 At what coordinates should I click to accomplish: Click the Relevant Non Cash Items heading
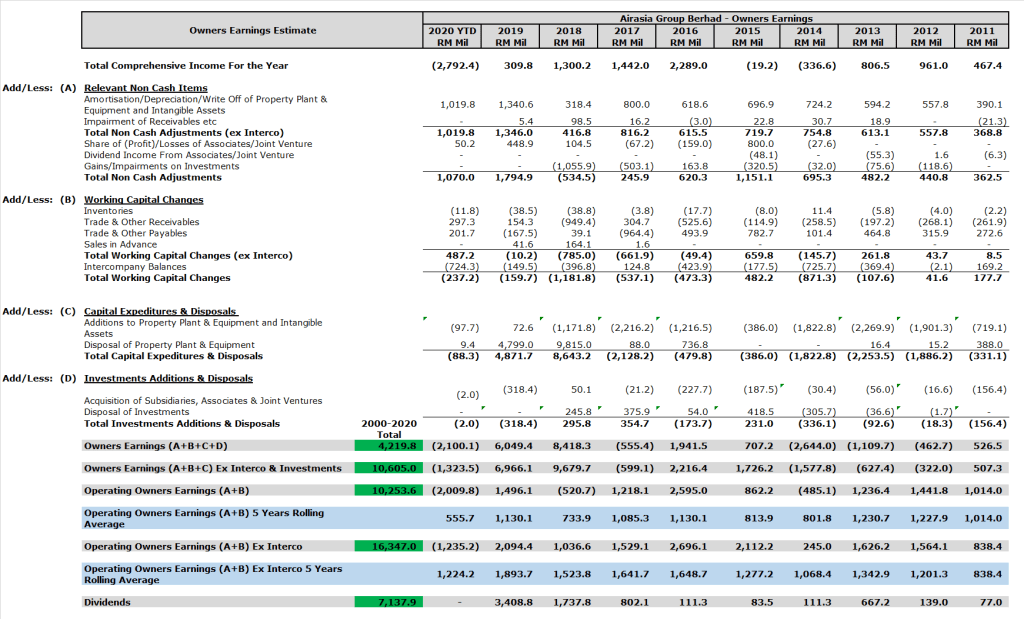coord(146,88)
